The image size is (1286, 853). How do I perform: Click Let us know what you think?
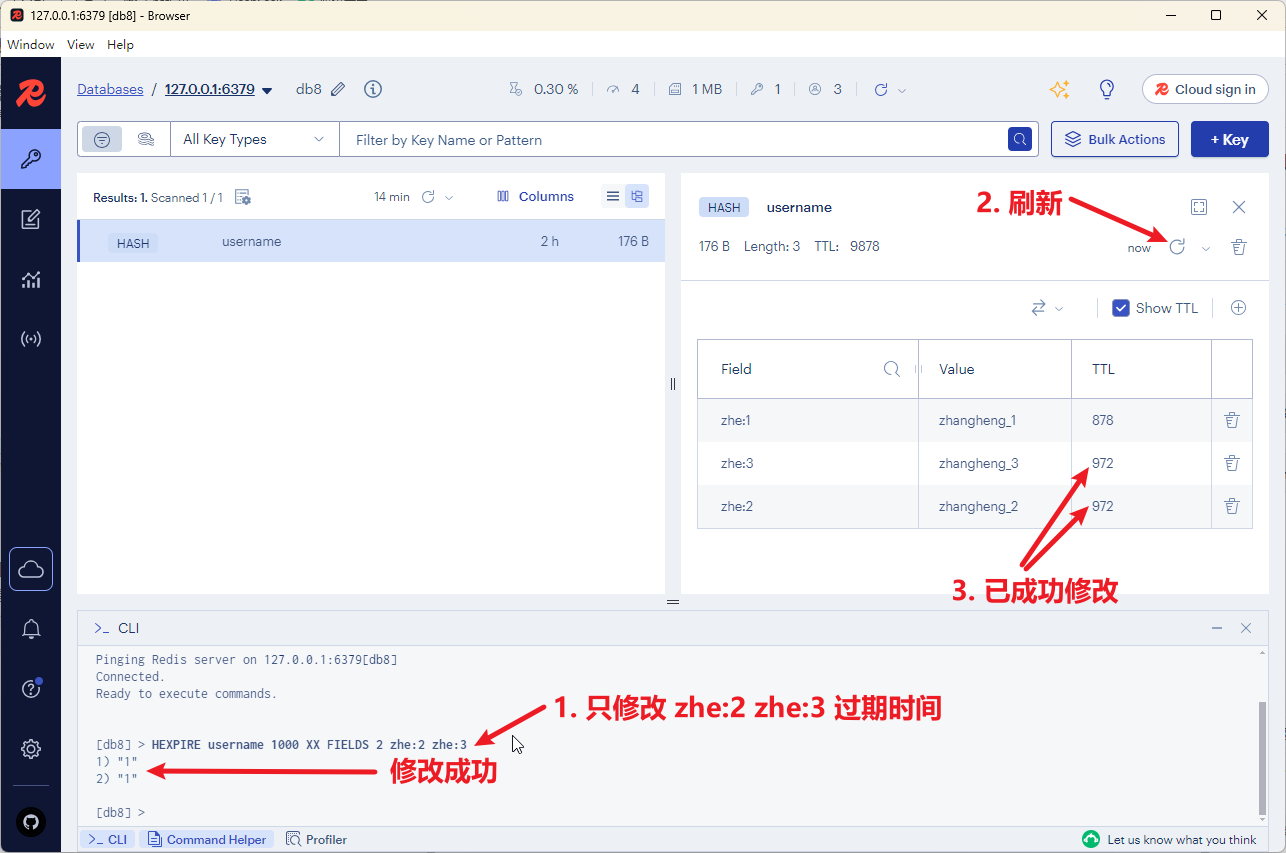click(1170, 839)
